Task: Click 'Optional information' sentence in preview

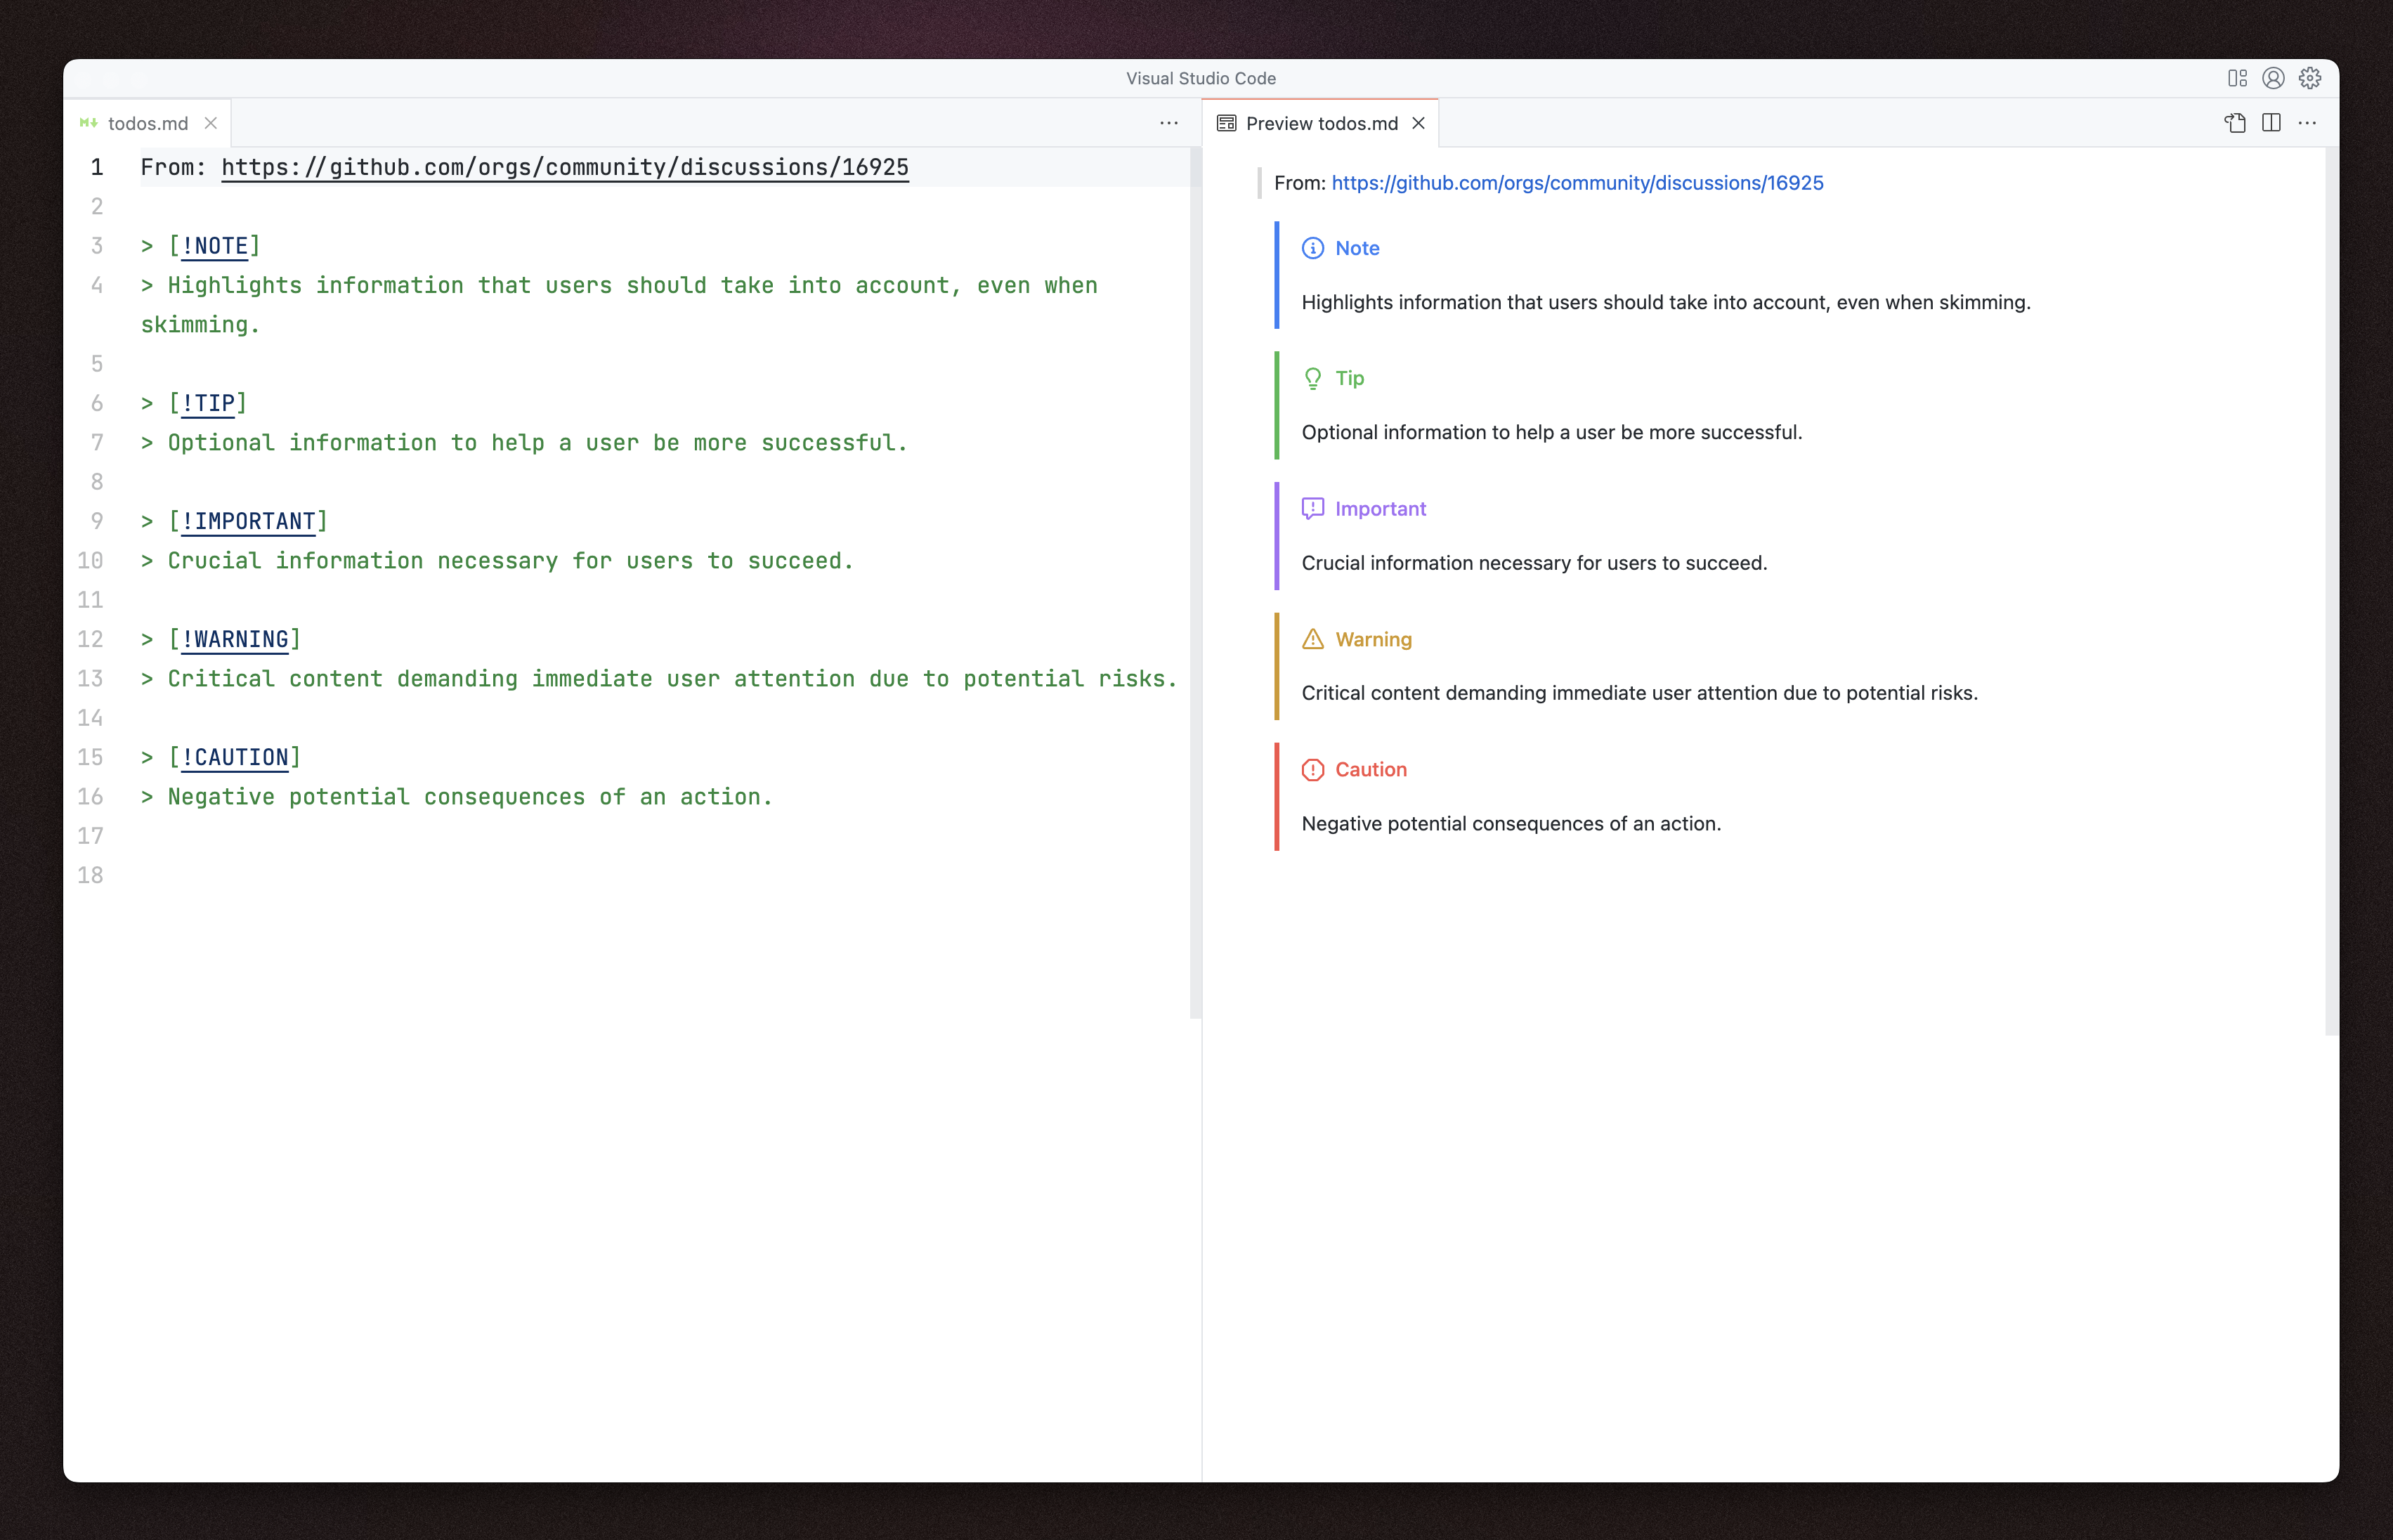Action: [x=1551, y=432]
